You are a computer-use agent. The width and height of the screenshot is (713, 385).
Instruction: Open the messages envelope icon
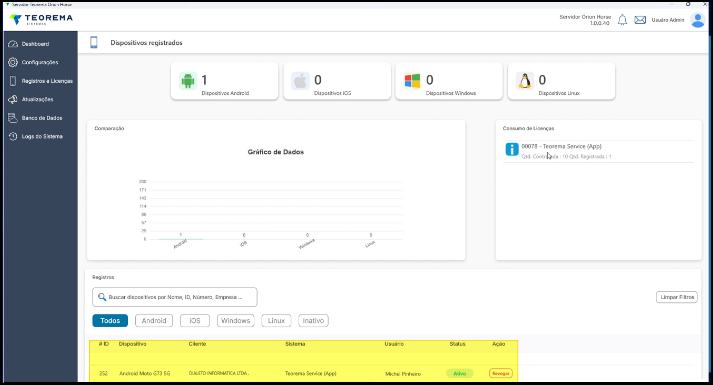[x=640, y=20]
